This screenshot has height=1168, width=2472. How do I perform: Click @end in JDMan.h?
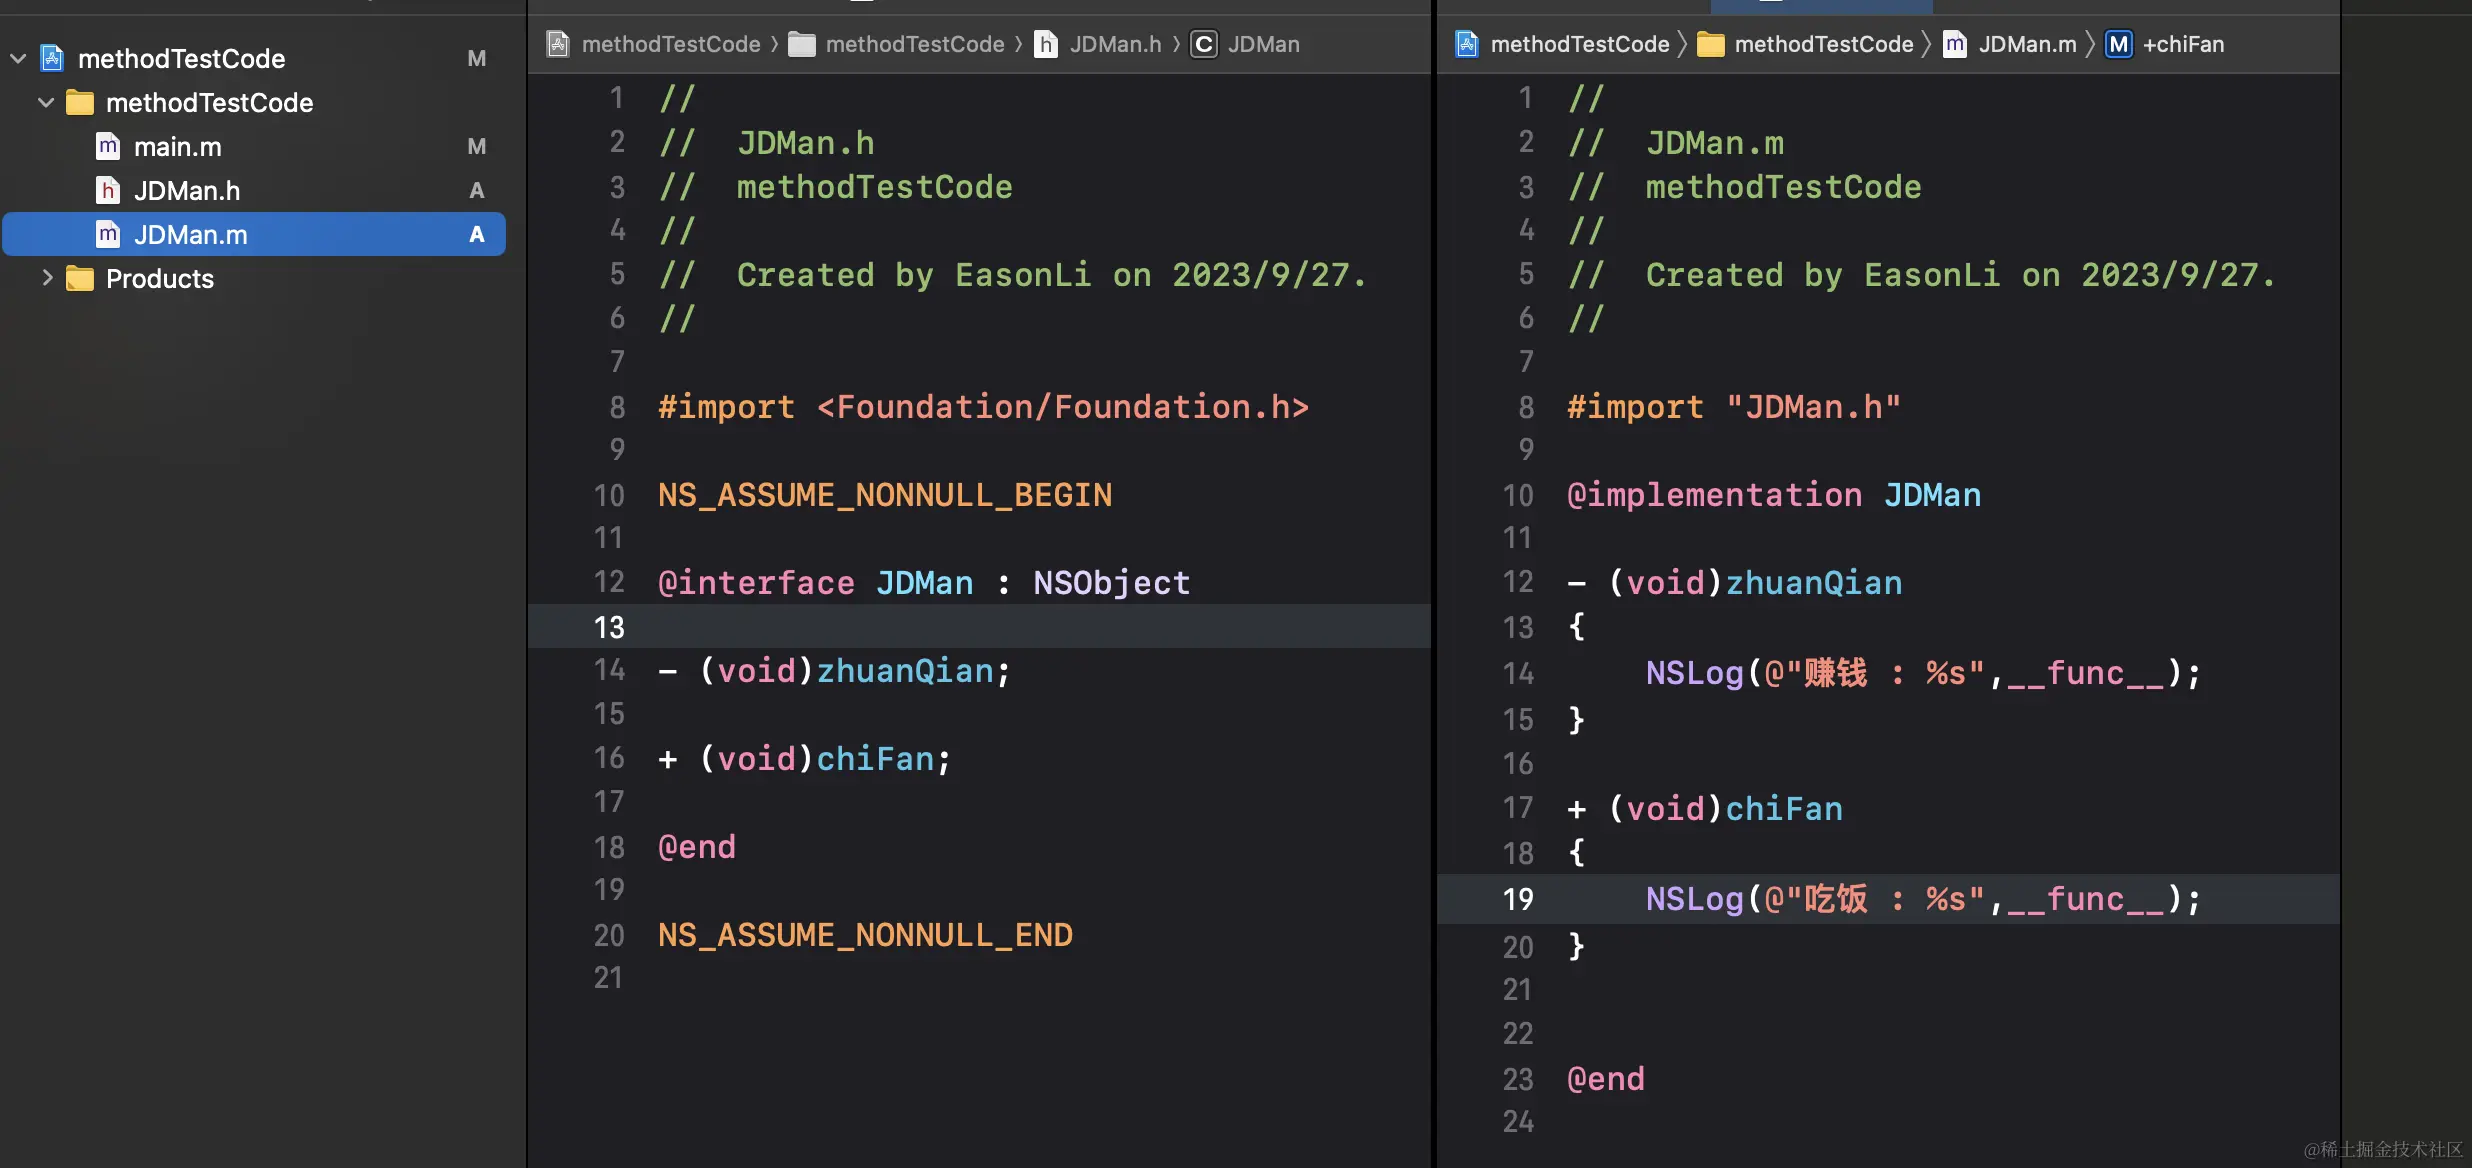click(x=697, y=847)
